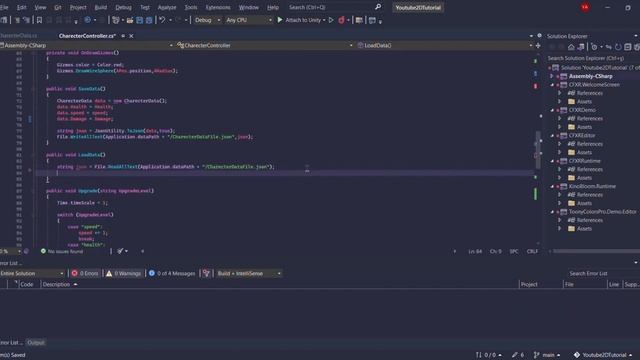Click the Save disk icon in toolbar
Screen dimensions: 640x360
(x=140, y=20)
